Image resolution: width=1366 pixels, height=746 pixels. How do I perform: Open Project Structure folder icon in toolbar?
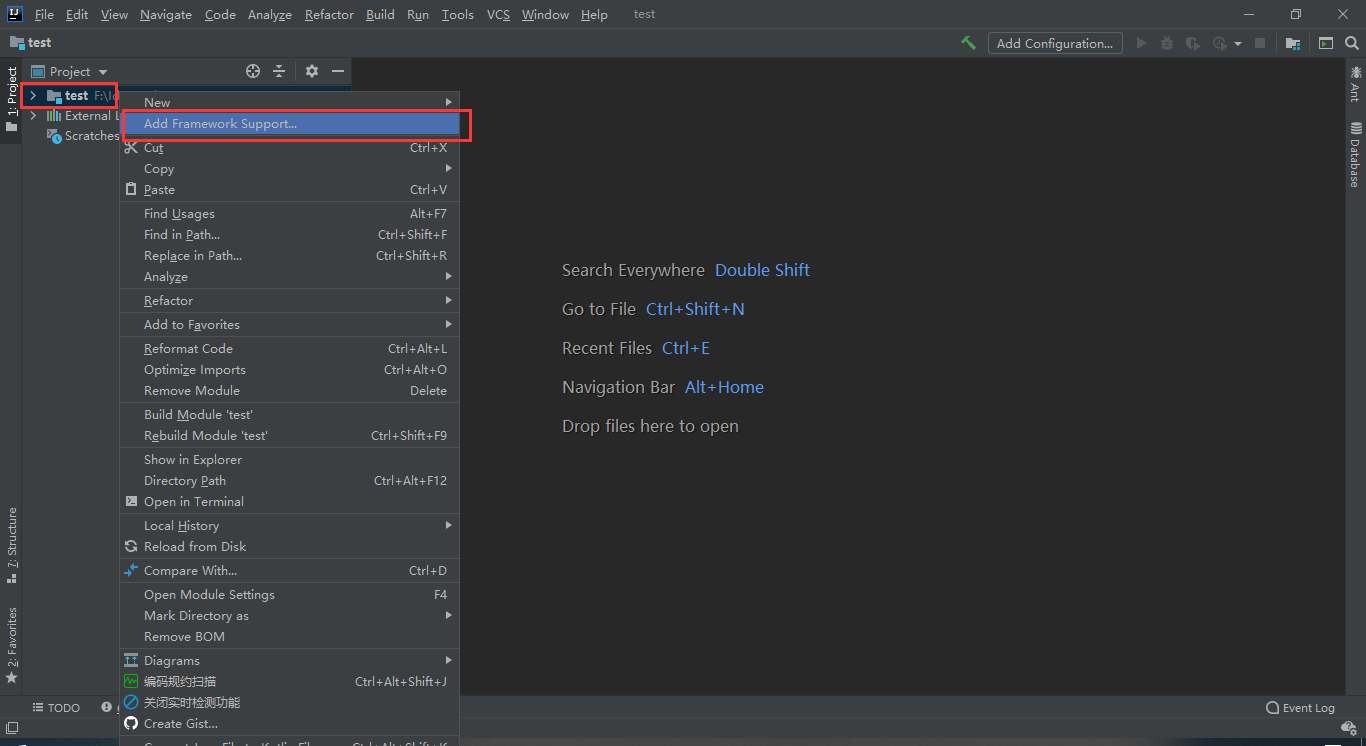1293,43
